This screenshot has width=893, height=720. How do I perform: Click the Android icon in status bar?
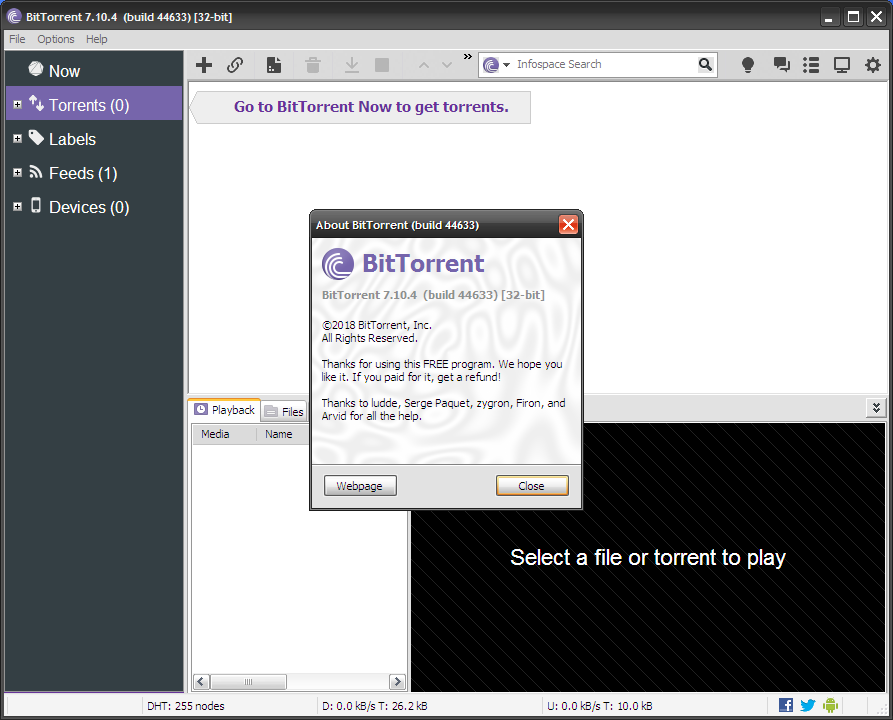coord(830,705)
